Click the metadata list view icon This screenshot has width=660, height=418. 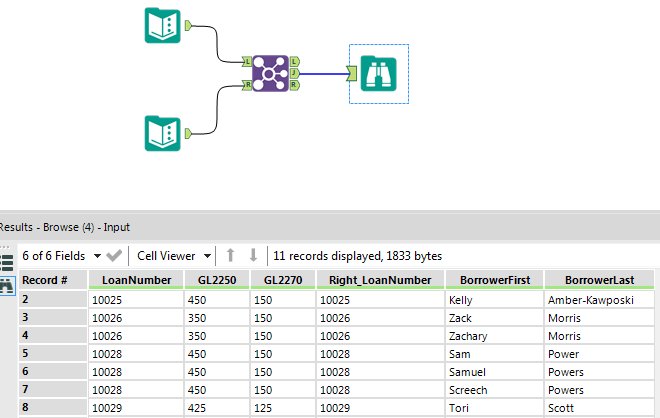click(x=7, y=263)
